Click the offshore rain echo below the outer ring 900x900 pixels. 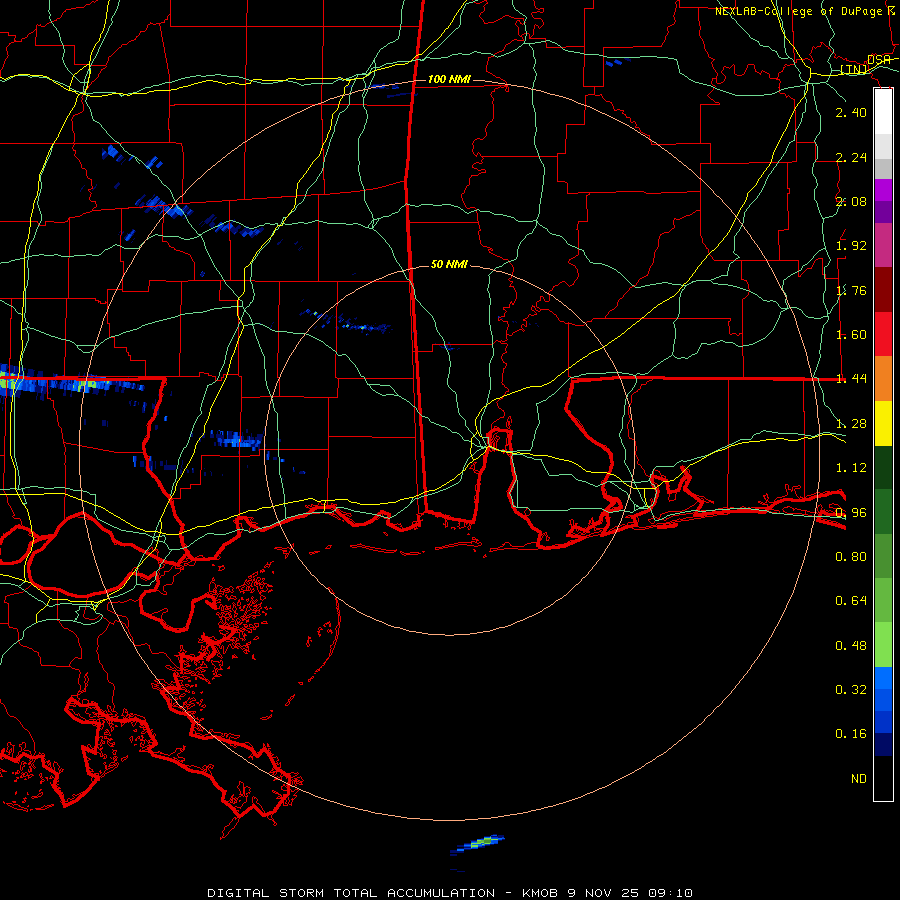478,844
